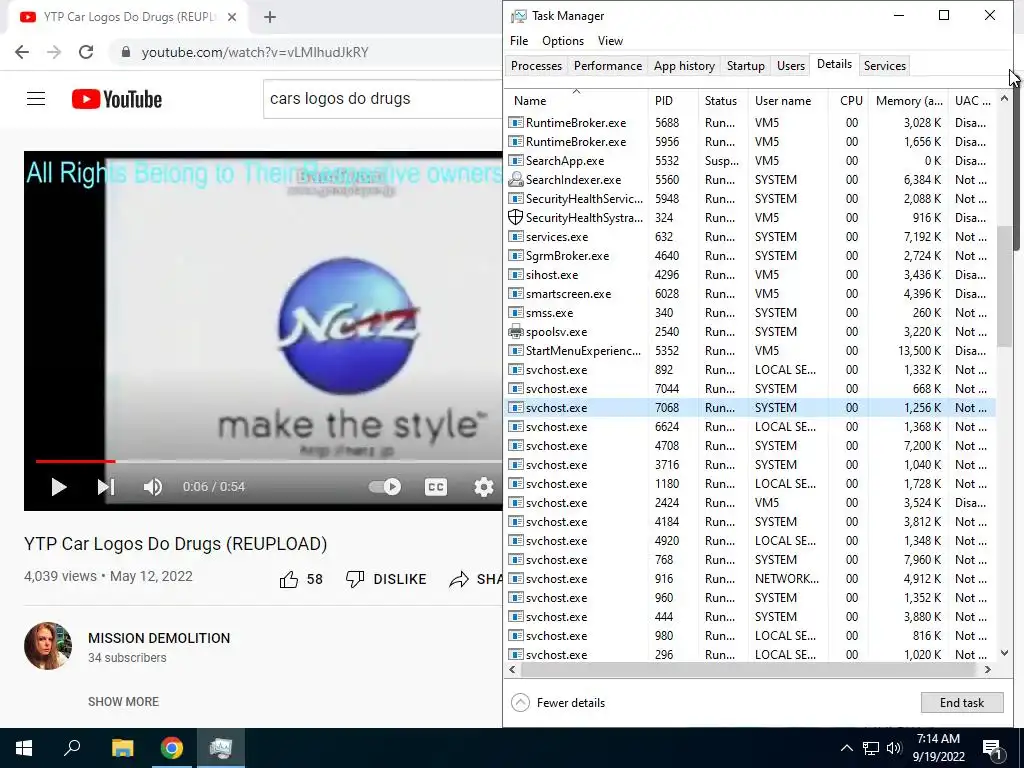
Task: Open Windows Start menu
Action: coord(24,748)
